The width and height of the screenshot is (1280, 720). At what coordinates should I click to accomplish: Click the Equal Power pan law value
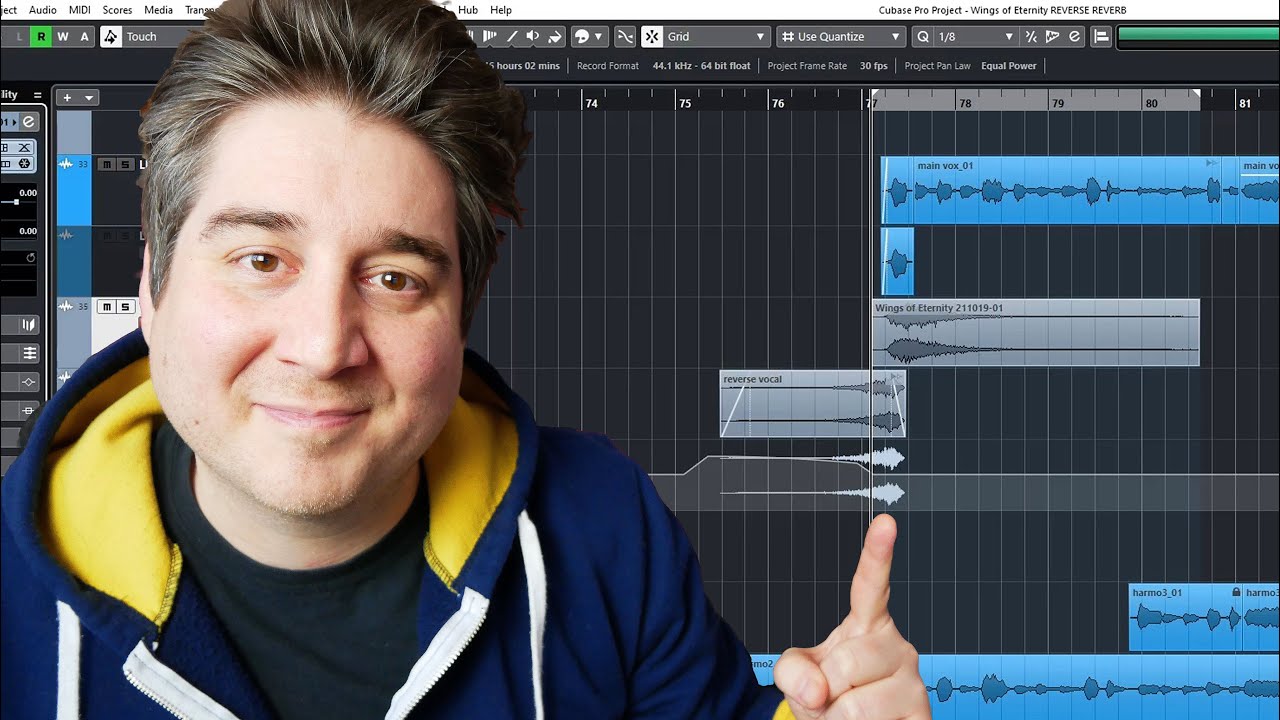pyautogui.click(x=1008, y=65)
